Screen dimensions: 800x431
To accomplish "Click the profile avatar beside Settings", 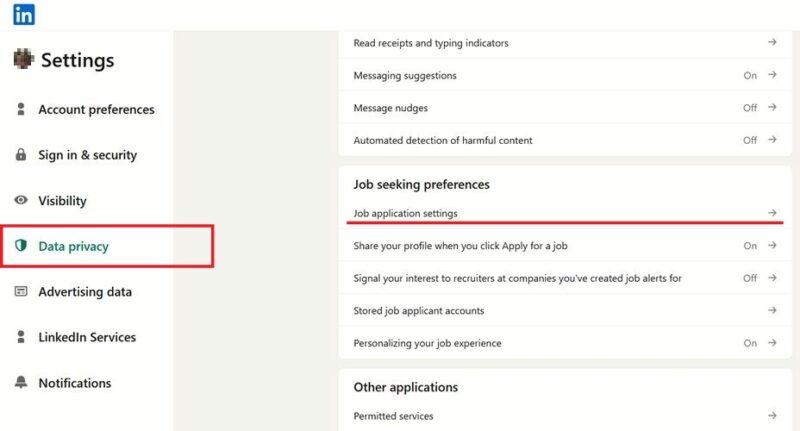I will coord(23,60).
